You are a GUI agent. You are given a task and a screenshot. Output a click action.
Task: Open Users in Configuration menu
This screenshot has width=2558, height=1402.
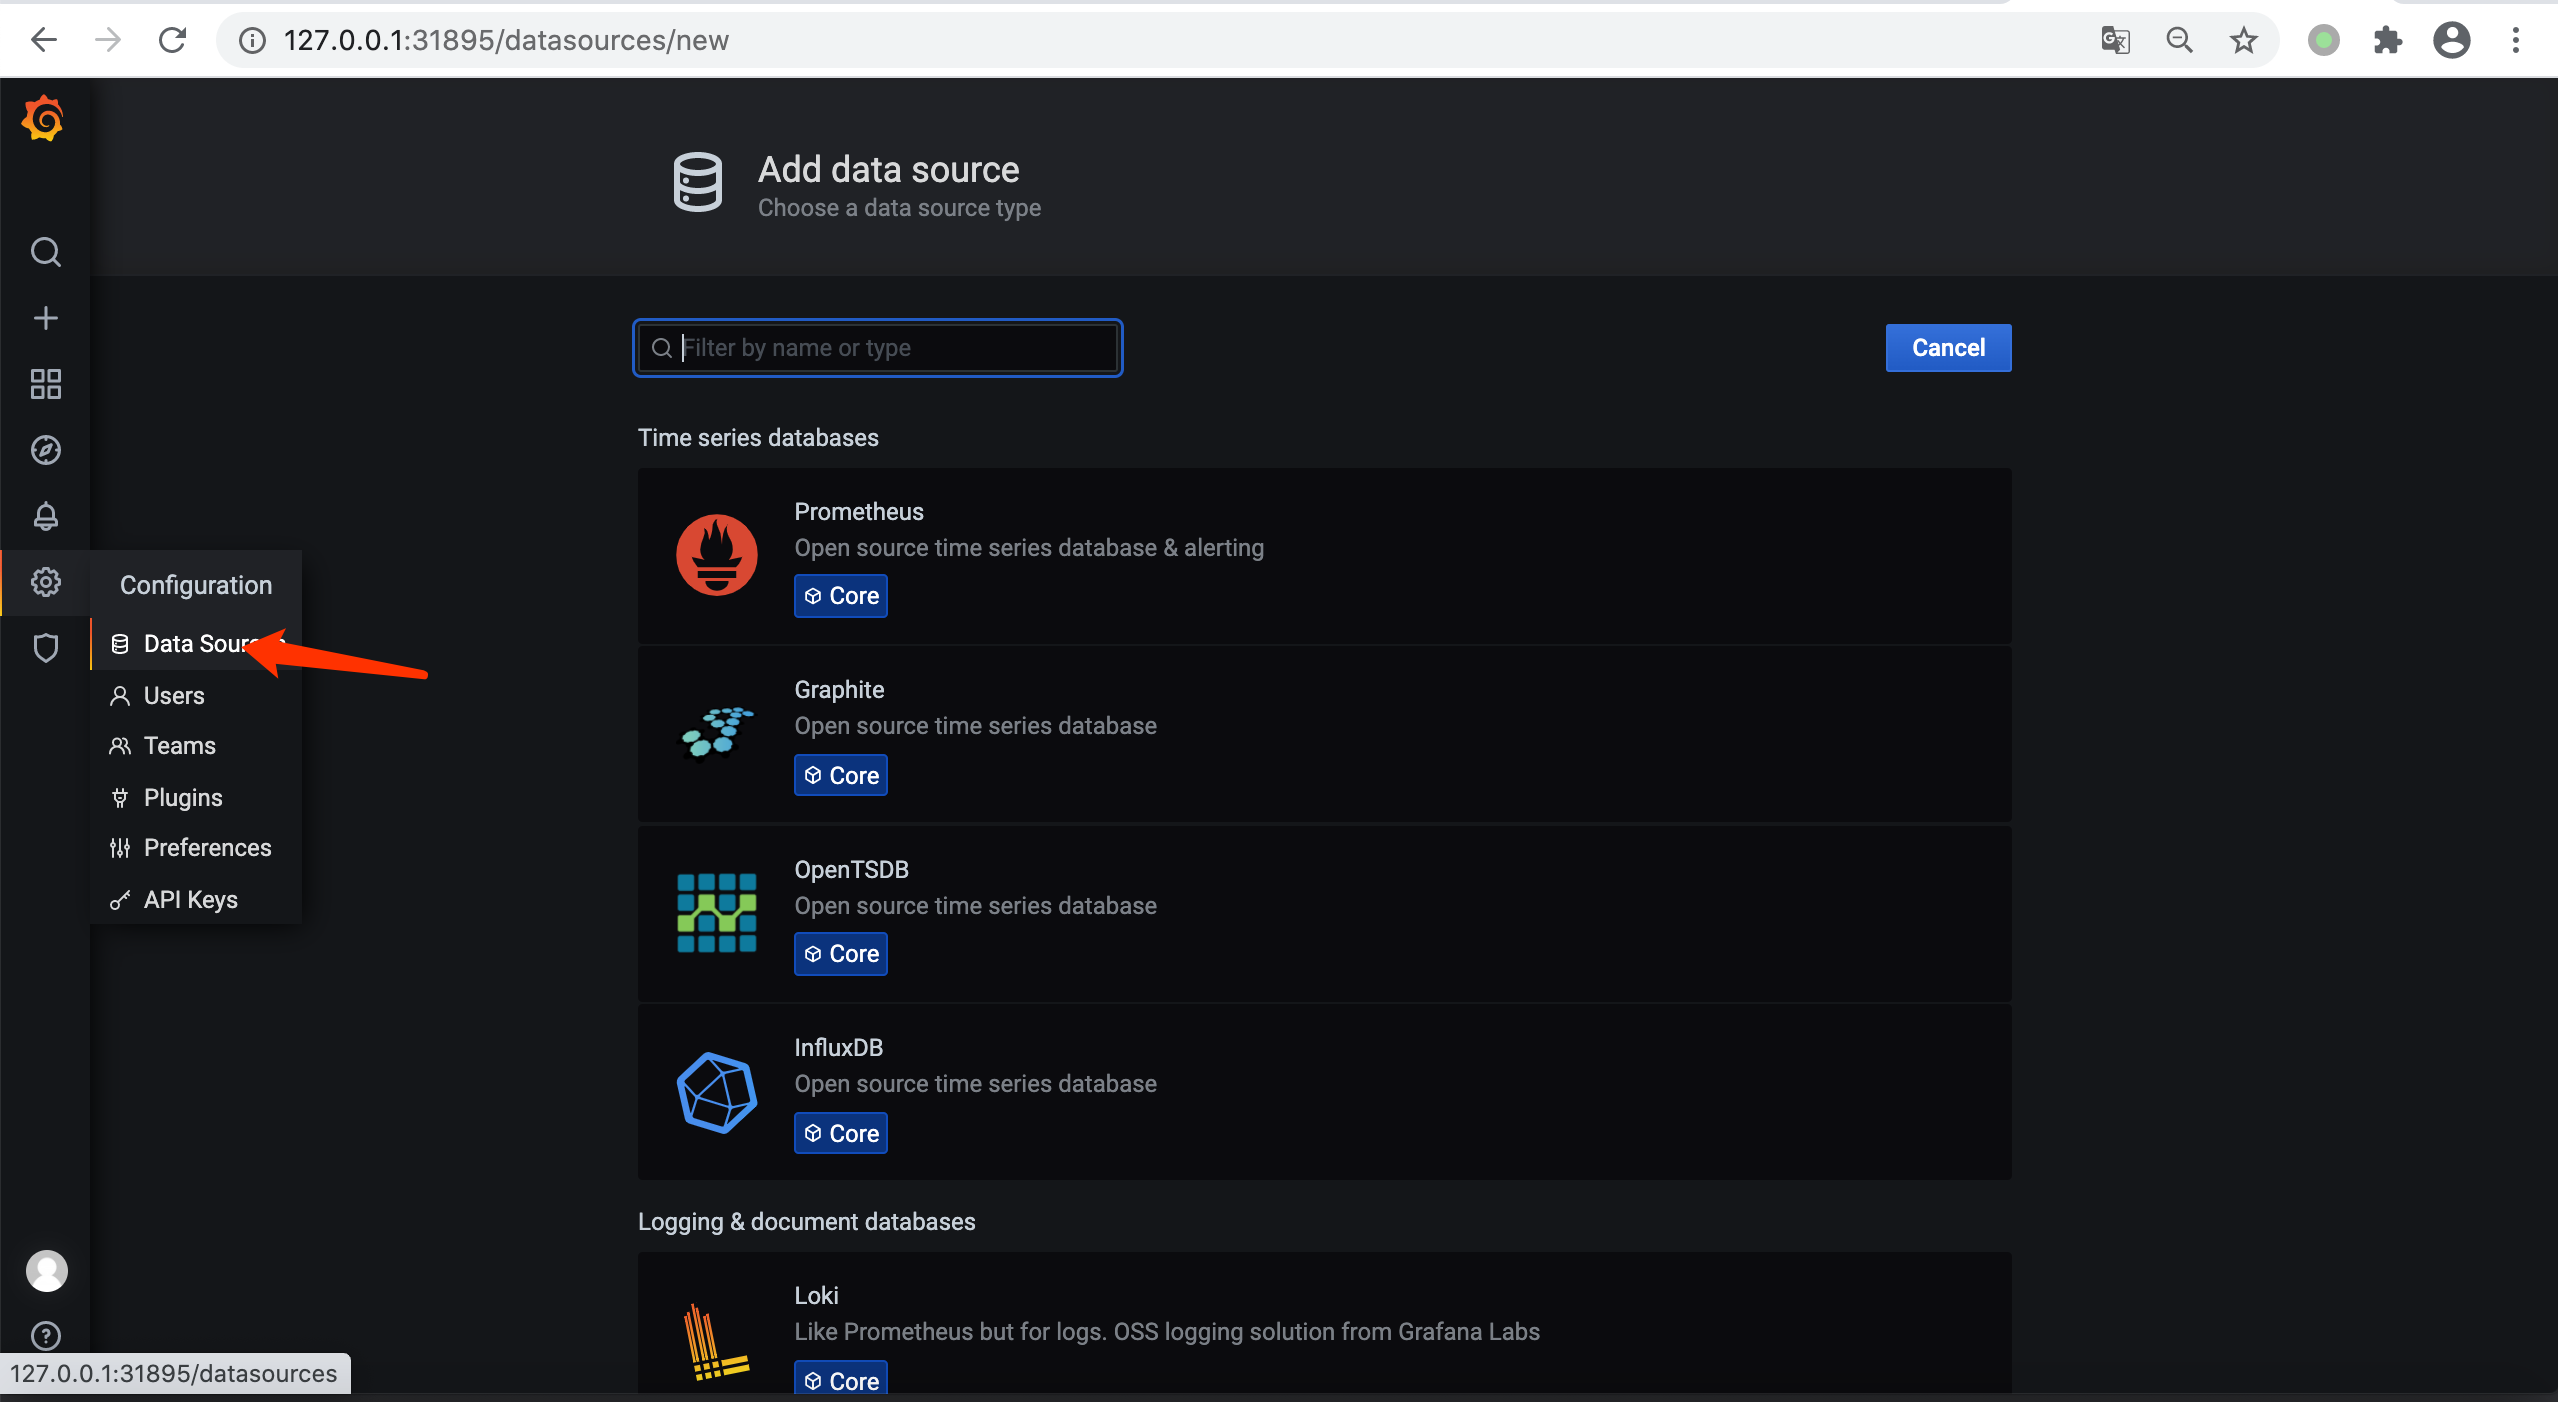pos(197,695)
